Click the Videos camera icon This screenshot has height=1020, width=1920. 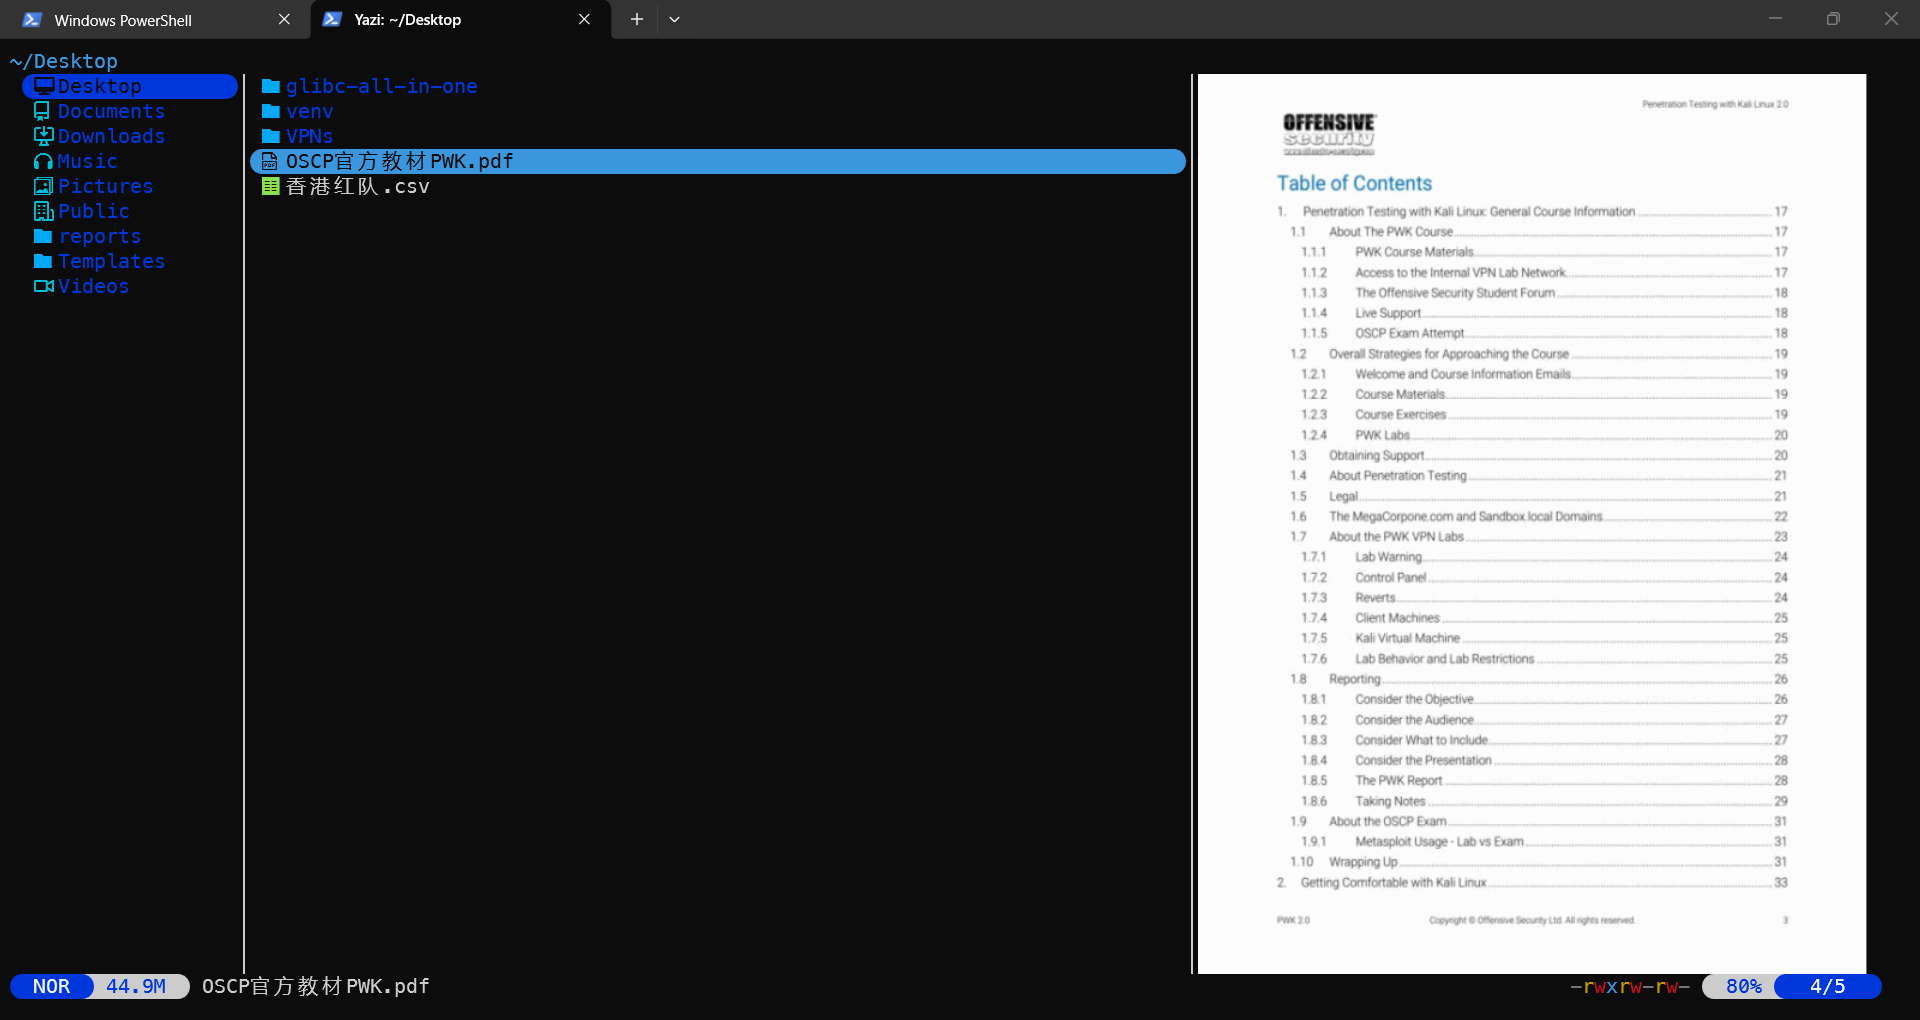[43, 286]
